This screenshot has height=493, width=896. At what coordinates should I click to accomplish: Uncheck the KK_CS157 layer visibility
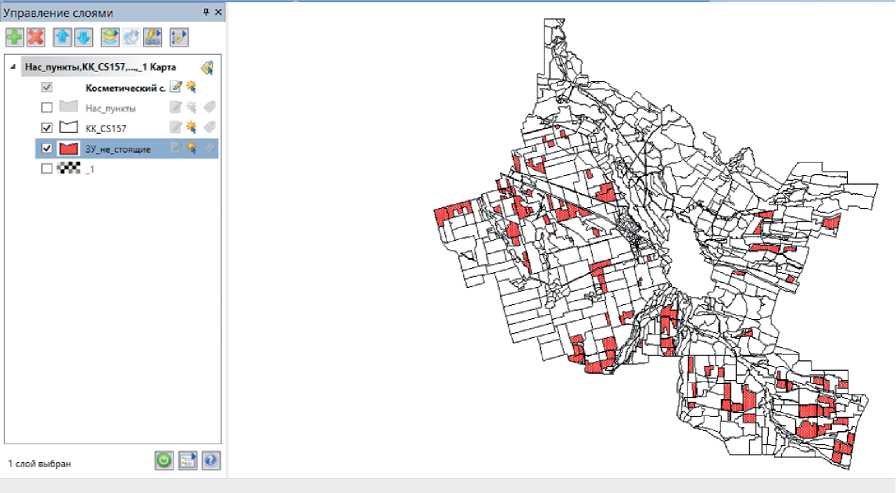pyautogui.click(x=46, y=128)
